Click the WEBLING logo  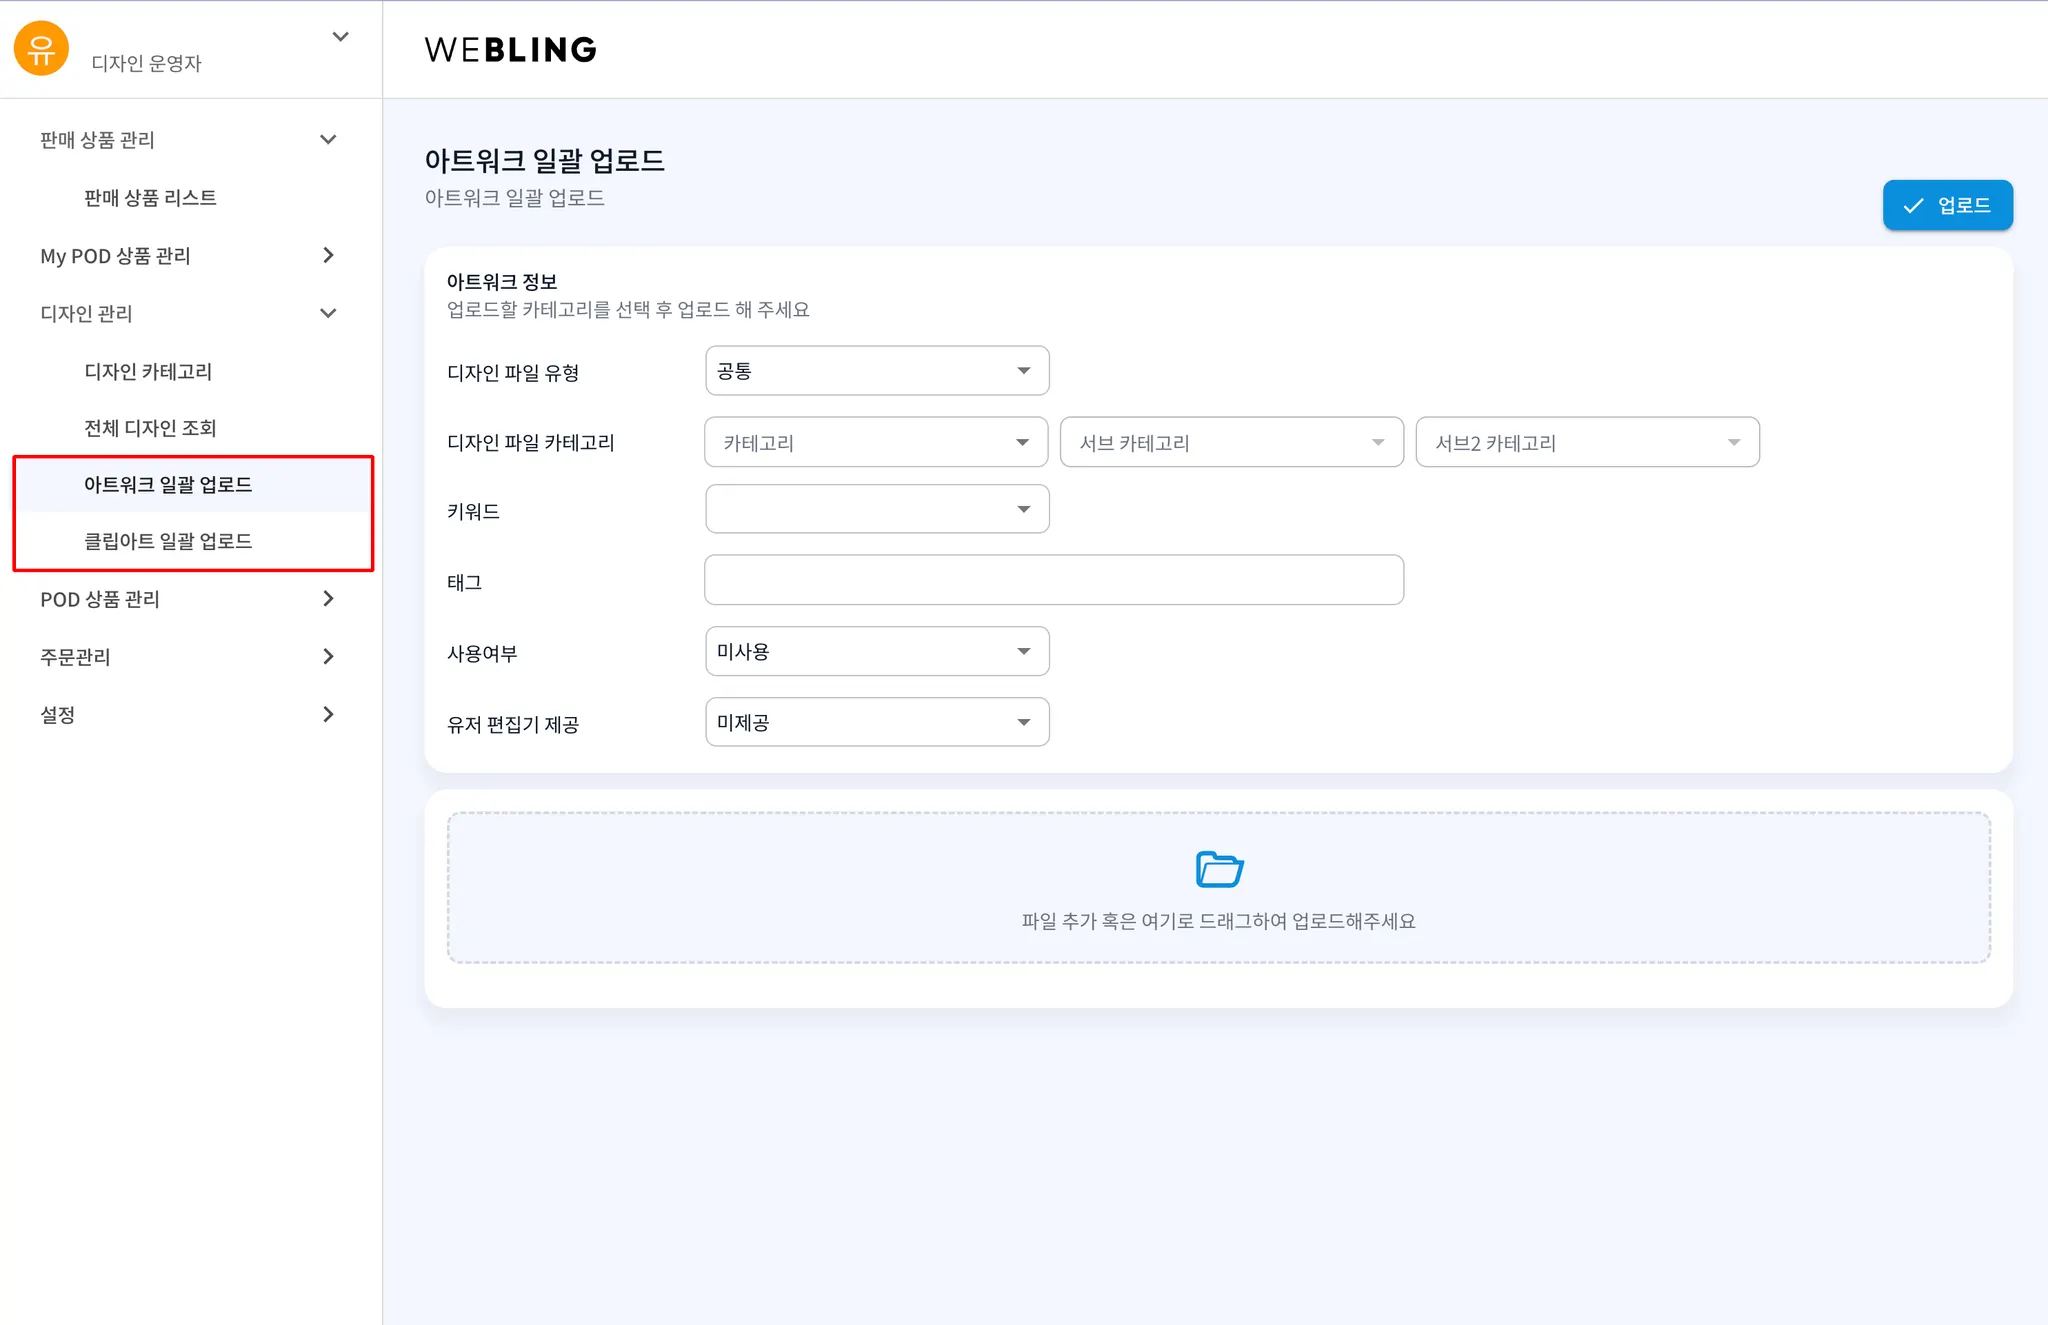coord(510,49)
